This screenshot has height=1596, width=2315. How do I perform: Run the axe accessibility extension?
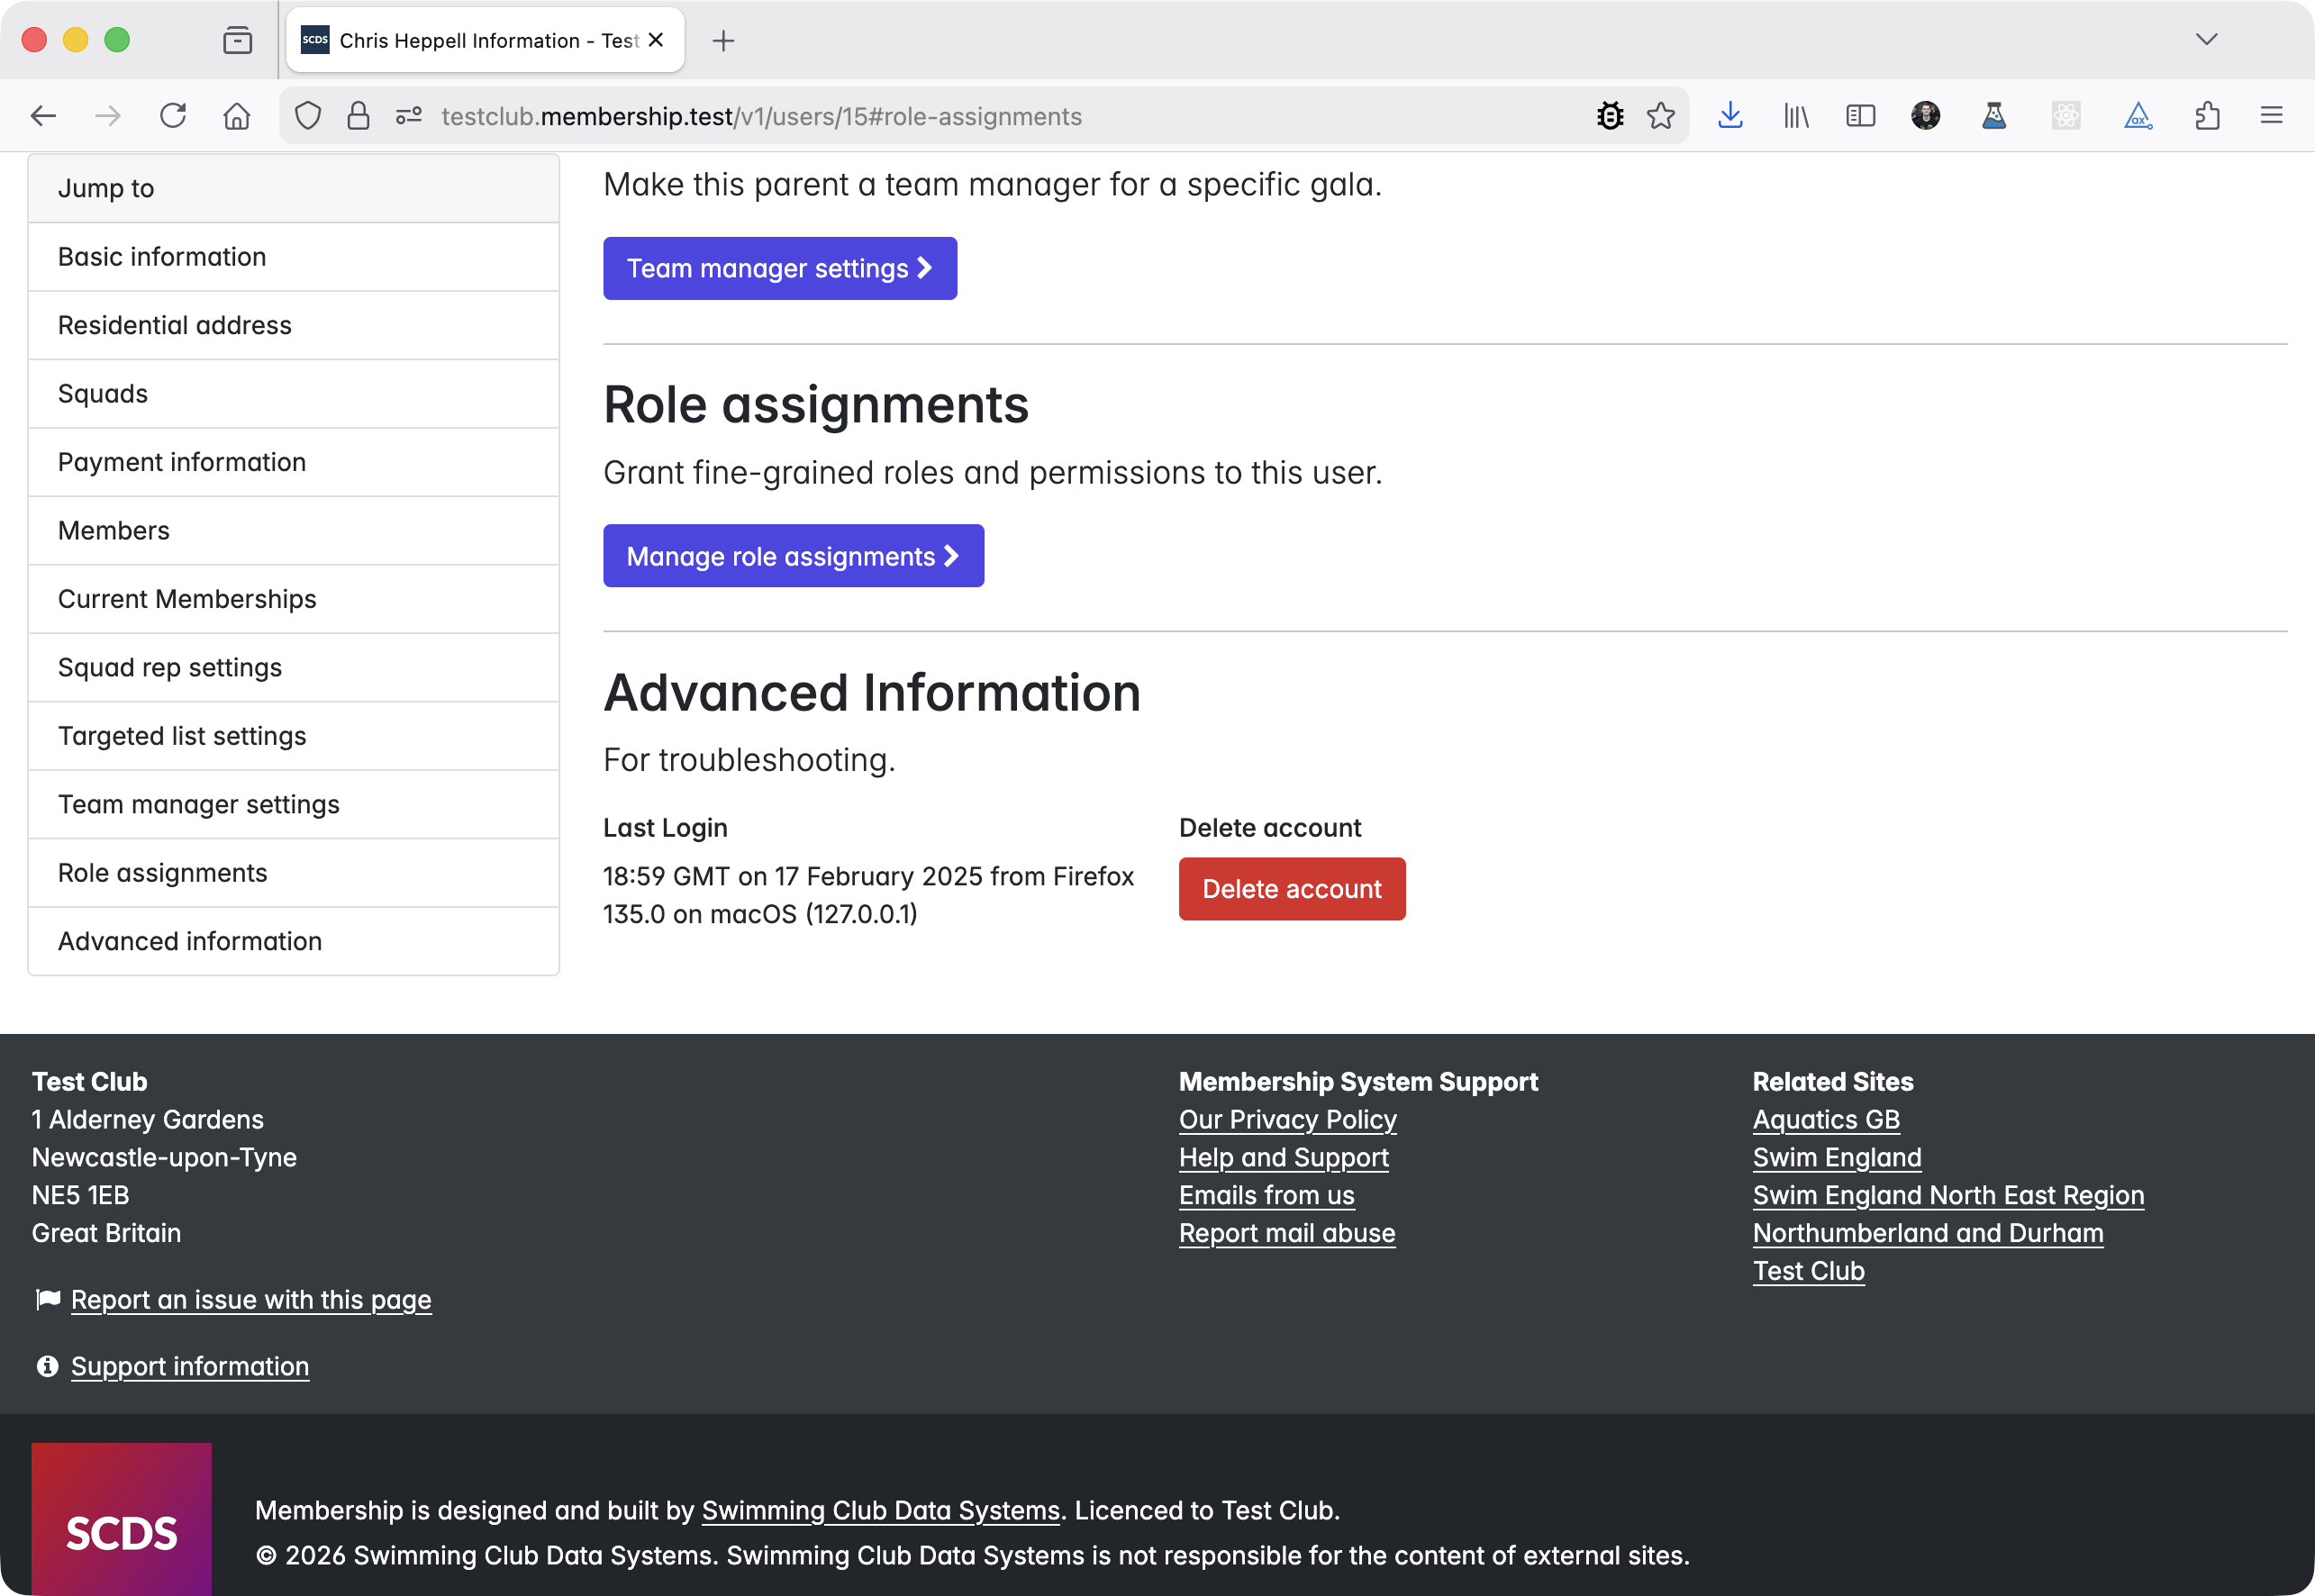coord(2138,115)
